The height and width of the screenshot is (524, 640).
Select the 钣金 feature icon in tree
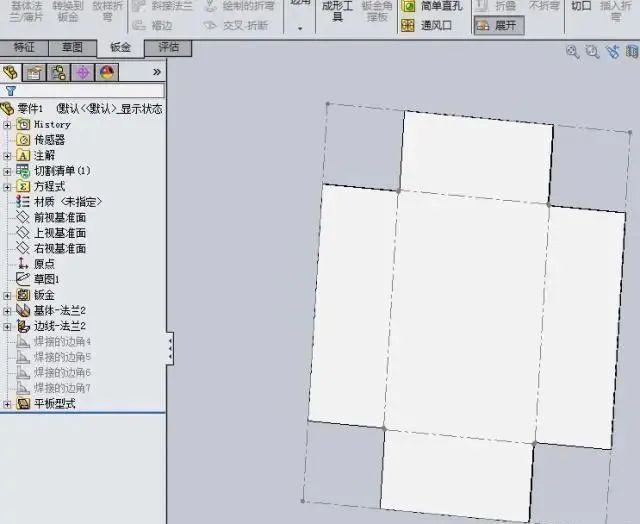23,295
